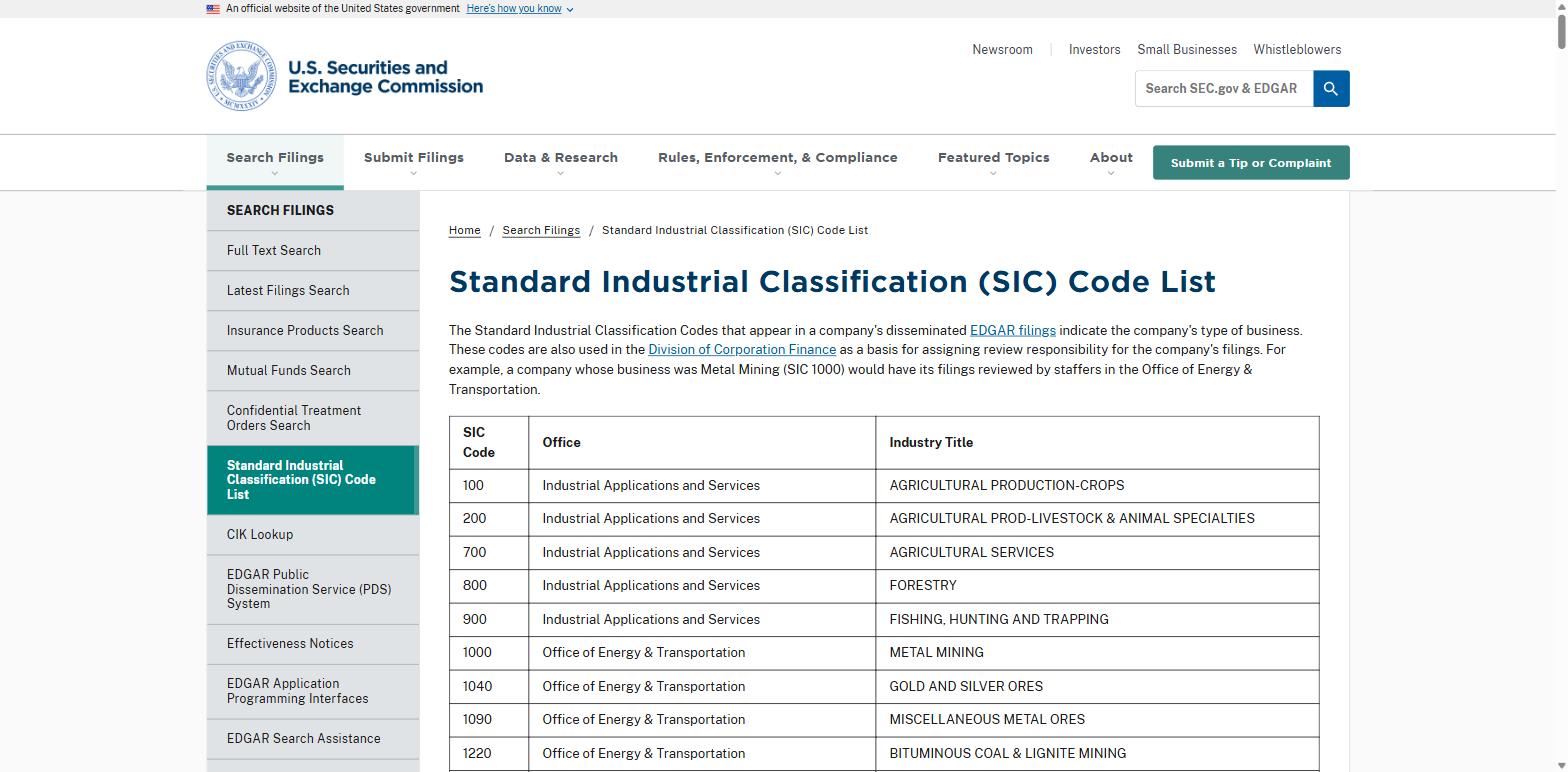The width and height of the screenshot is (1568, 772).
Task: Select GOLD AND SILVER ORES cell
Action: click(x=1097, y=687)
